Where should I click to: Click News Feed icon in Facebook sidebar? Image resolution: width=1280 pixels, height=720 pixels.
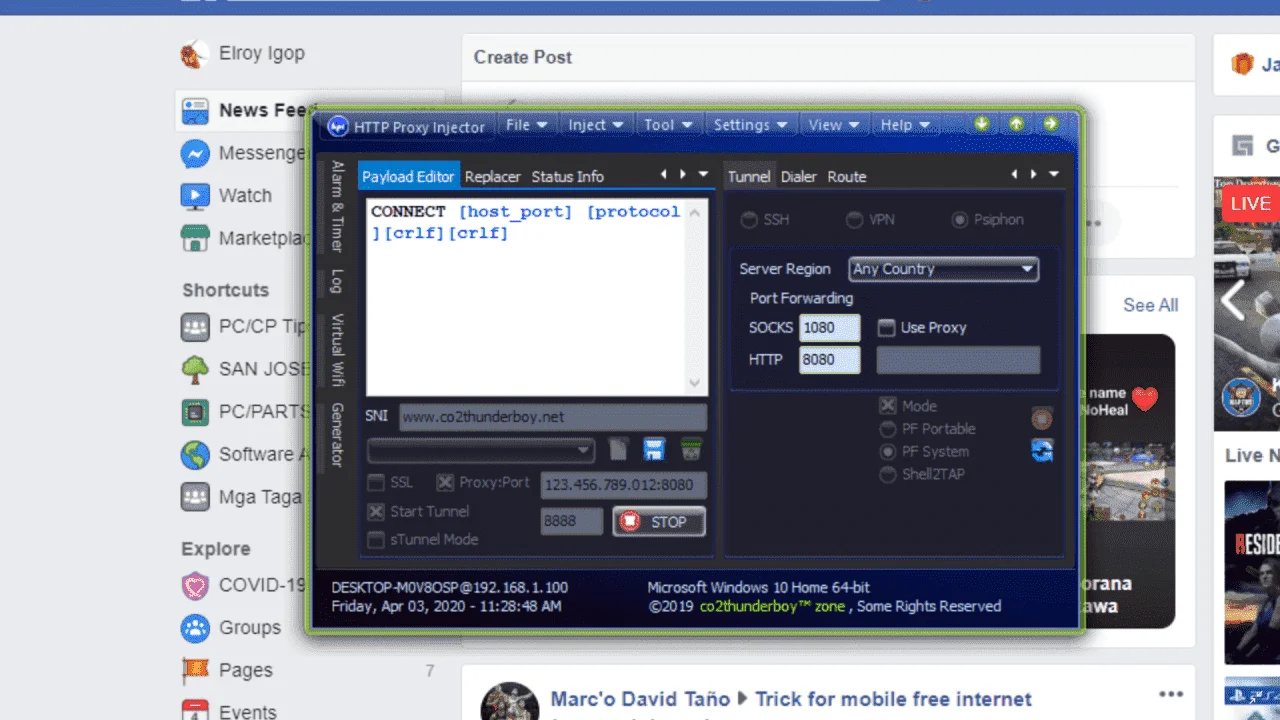195,110
